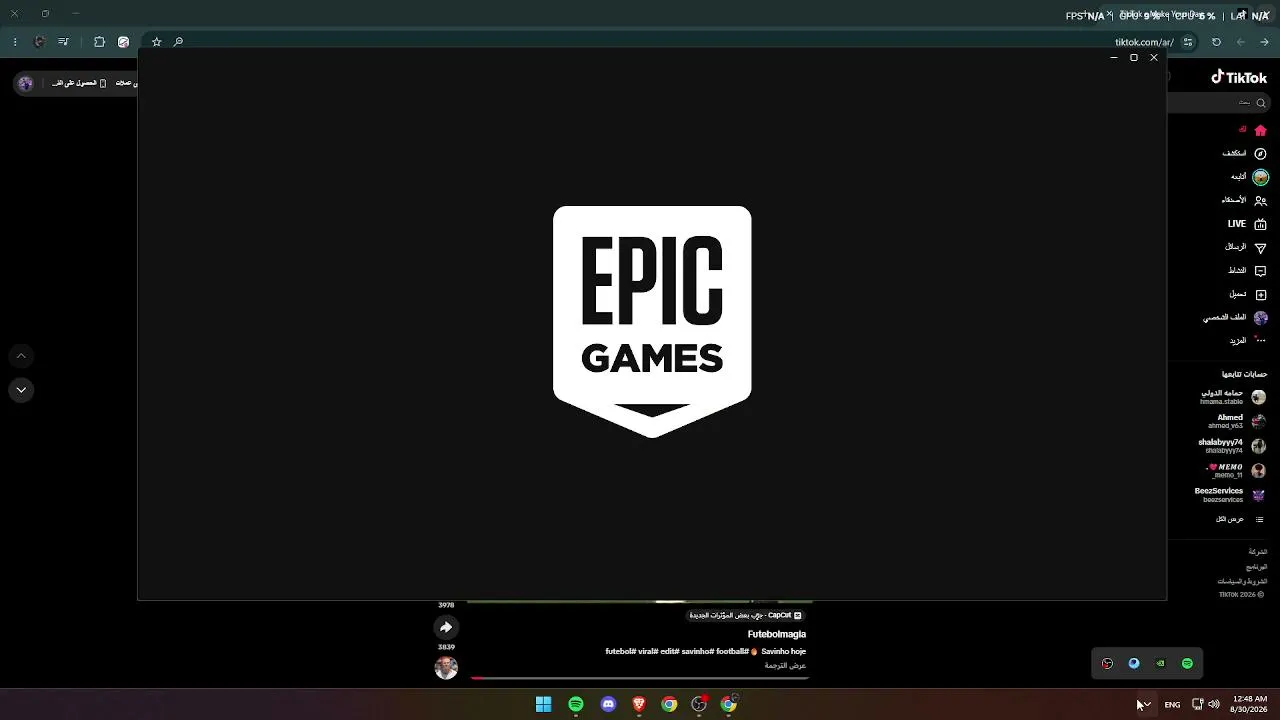Maximize the Epic Games launcher window

tap(1134, 58)
